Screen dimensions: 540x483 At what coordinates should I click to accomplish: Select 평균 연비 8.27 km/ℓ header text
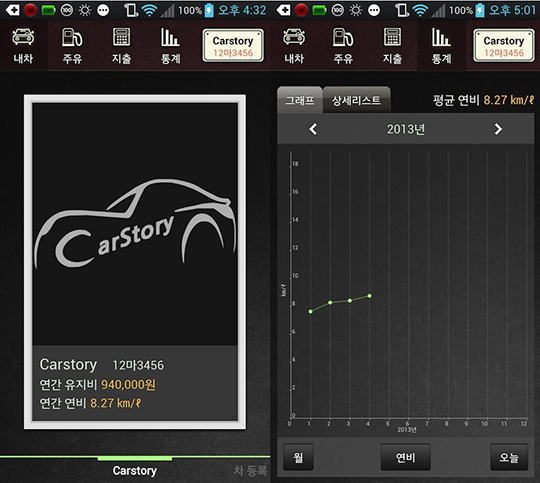(484, 100)
